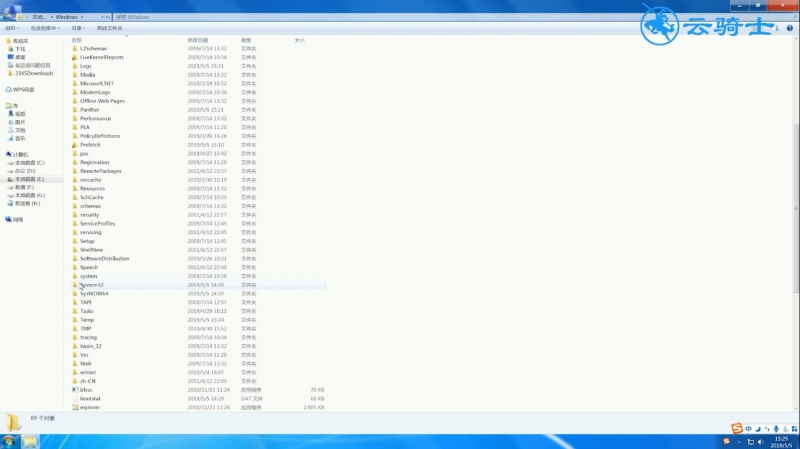
Task: Click the Prefetch folder icon
Action: 75,144
